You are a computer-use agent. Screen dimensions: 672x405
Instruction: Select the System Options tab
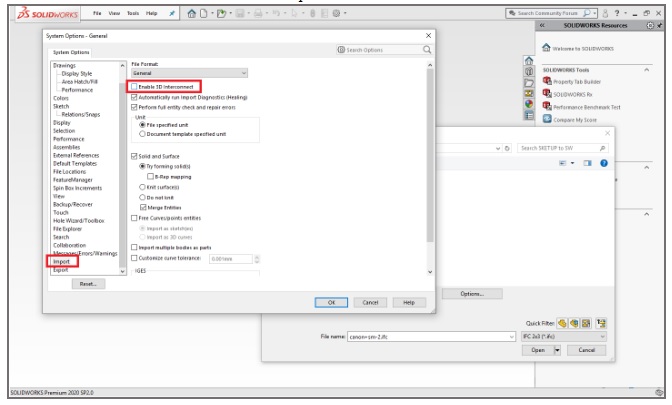click(71, 52)
